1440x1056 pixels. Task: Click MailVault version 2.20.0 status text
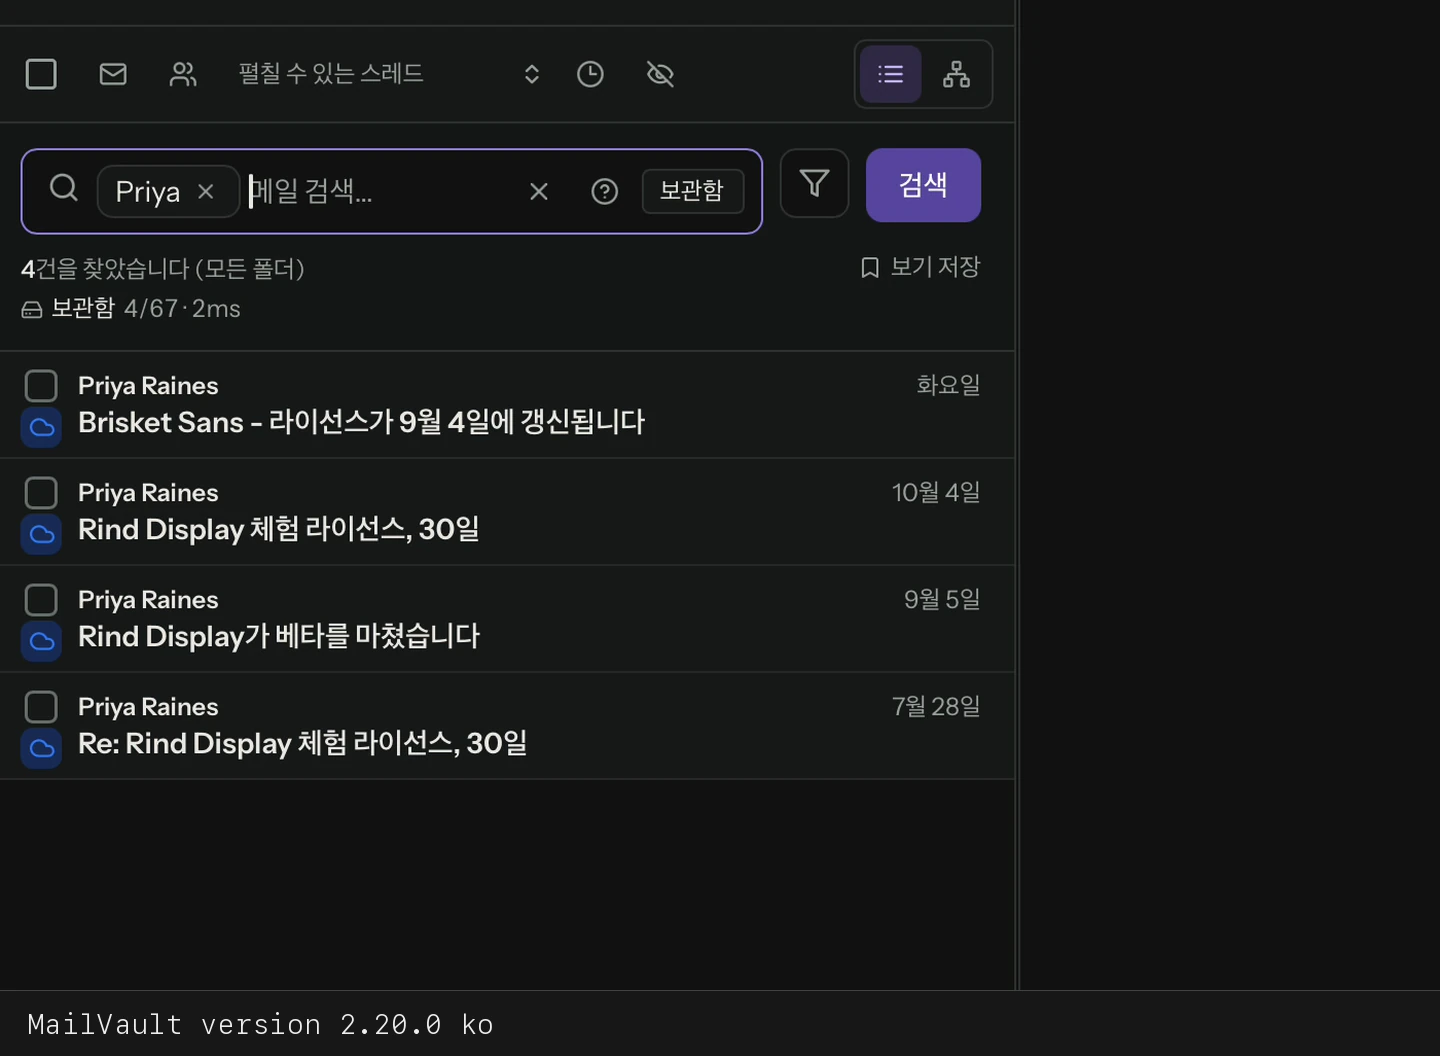tap(260, 1025)
